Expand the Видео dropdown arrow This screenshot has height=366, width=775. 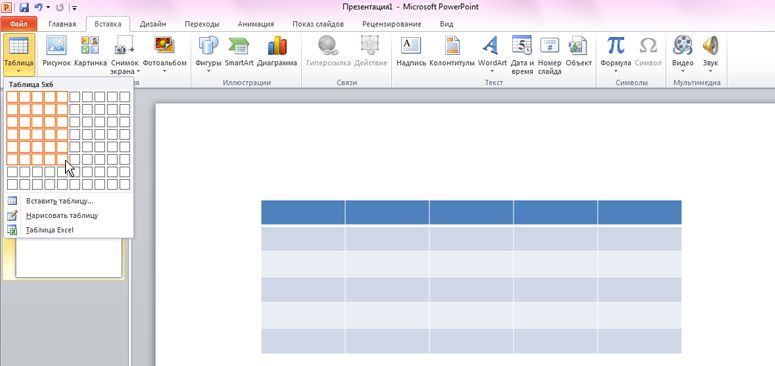pos(683,71)
